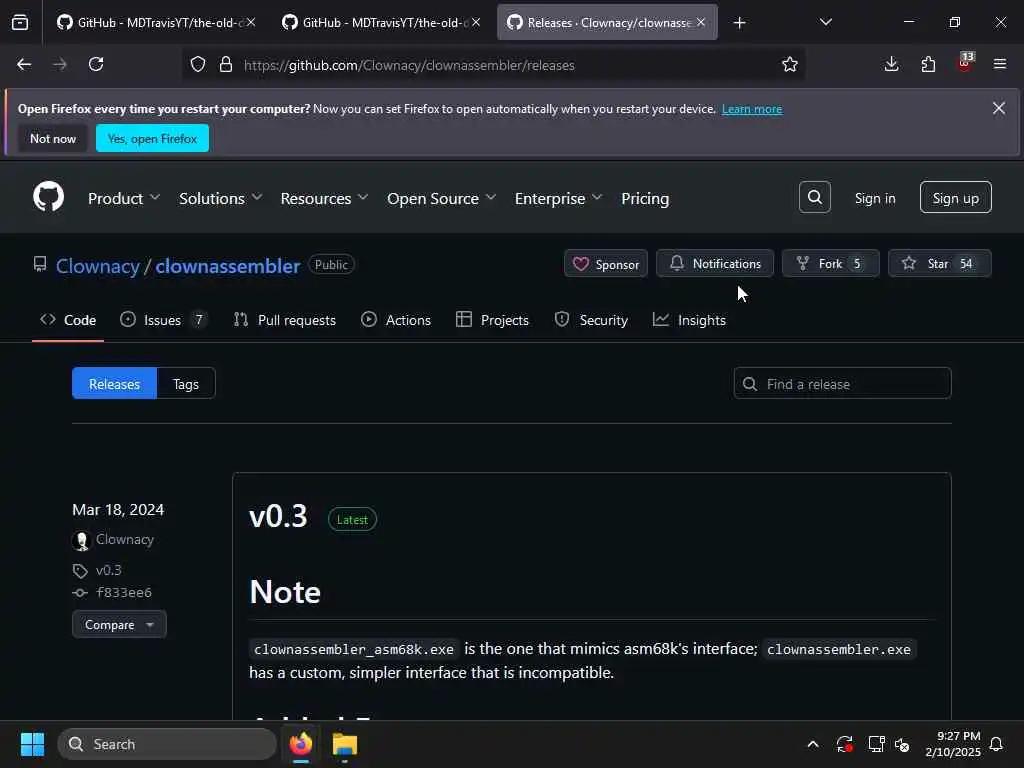Expand the Product menu

point(123,199)
